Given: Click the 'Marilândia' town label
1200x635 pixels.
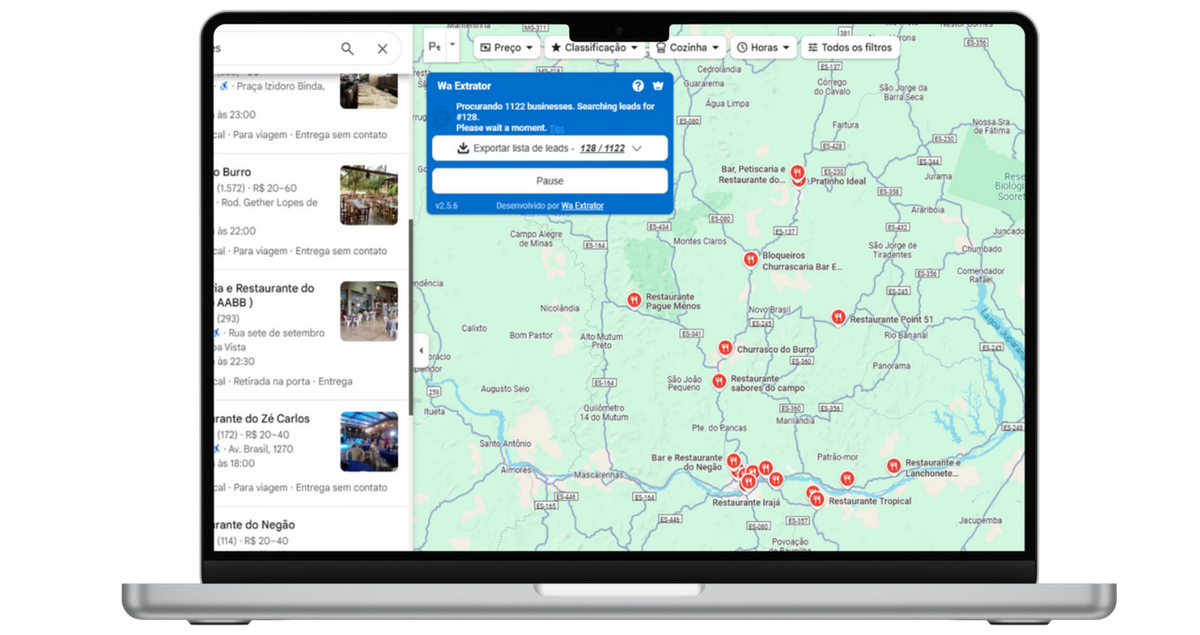Looking at the screenshot, I should point(796,420).
